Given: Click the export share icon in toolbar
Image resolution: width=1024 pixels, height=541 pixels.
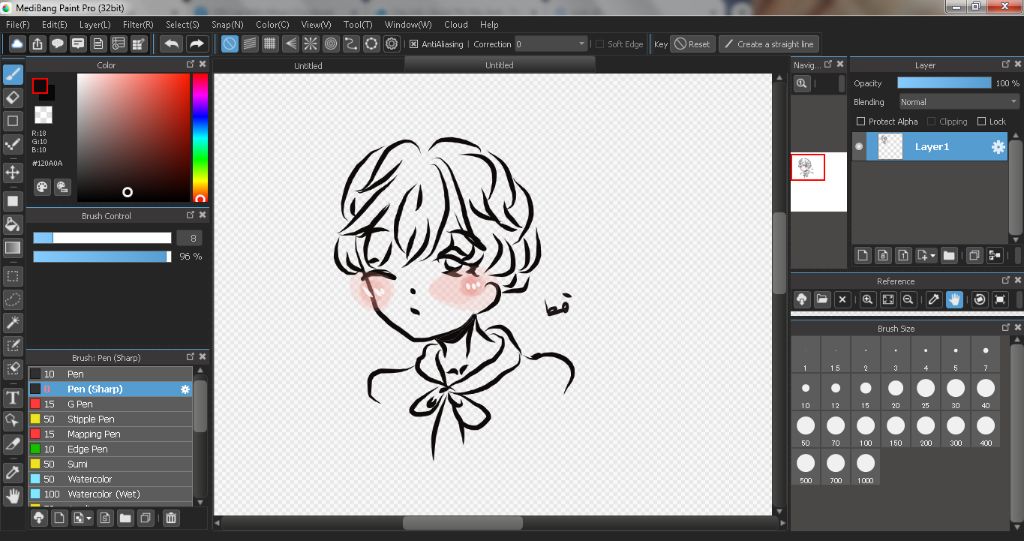Looking at the screenshot, I should (38, 44).
